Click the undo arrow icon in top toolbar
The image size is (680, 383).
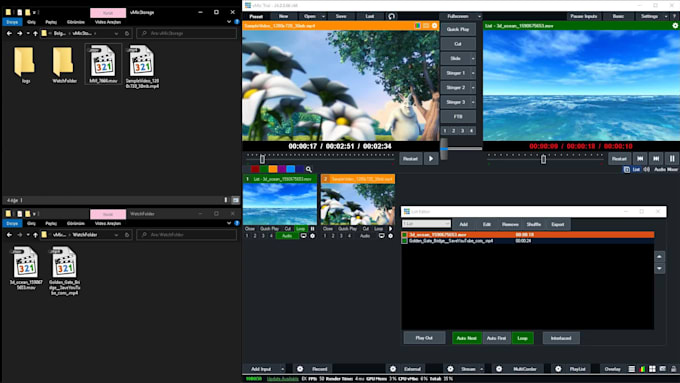click(392, 16)
